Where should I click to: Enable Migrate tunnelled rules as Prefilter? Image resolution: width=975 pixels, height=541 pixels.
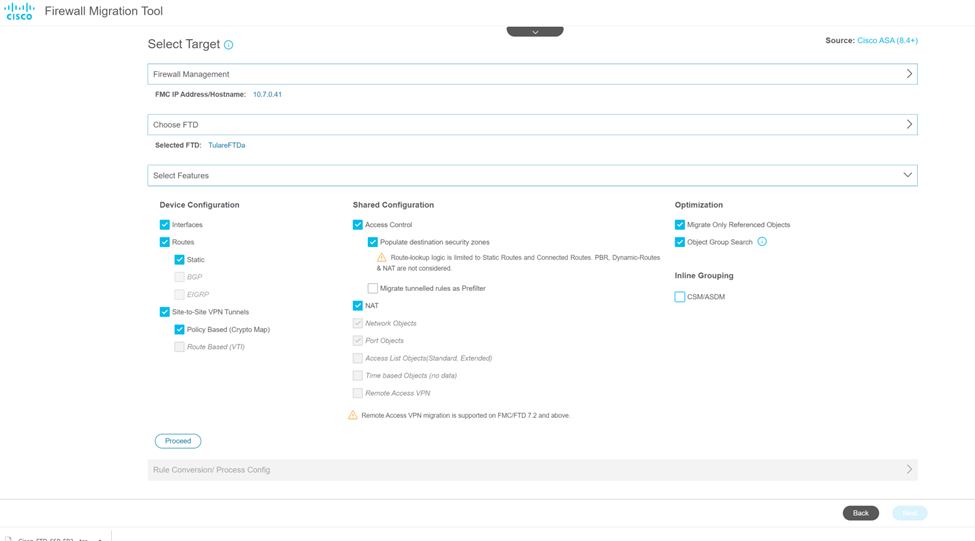373,288
